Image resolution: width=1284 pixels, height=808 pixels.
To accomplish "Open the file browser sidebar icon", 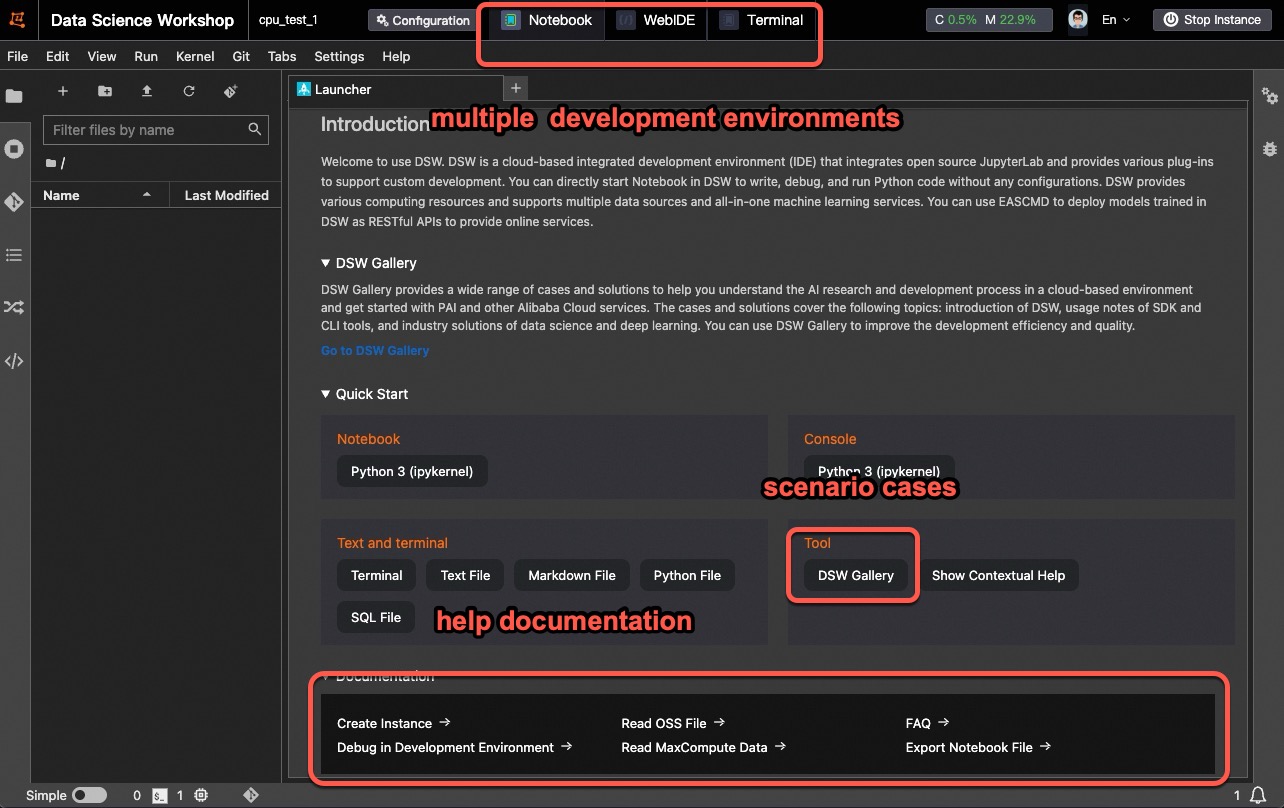I will 14,96.
